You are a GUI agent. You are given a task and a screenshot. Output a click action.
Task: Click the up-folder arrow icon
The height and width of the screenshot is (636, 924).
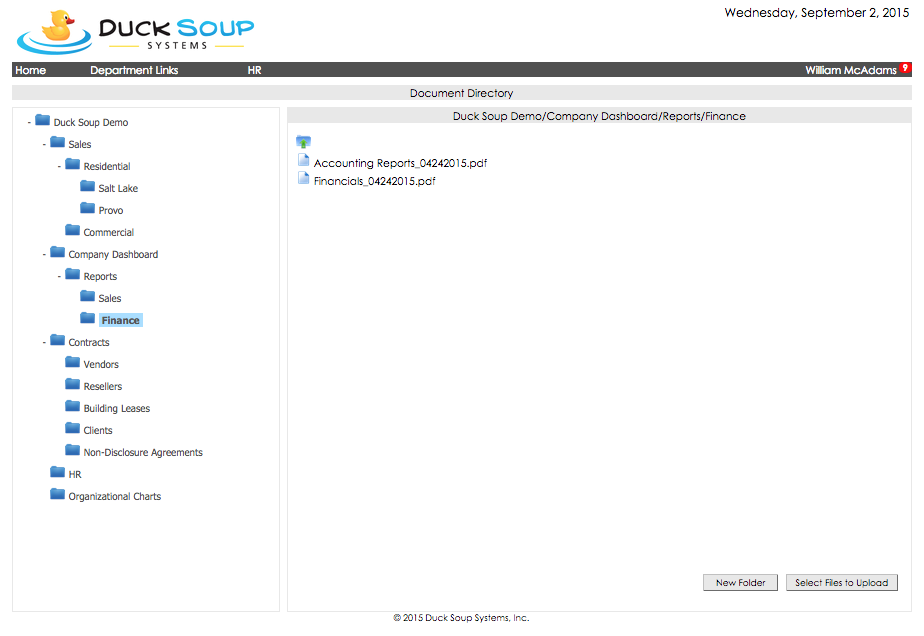pos(304,141)
